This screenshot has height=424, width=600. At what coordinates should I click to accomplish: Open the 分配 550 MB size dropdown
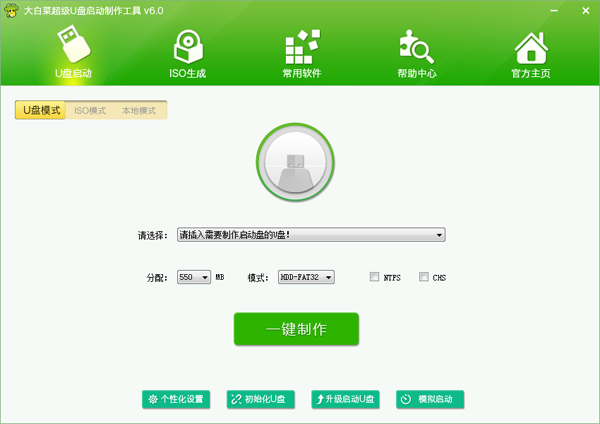(194, 277)
